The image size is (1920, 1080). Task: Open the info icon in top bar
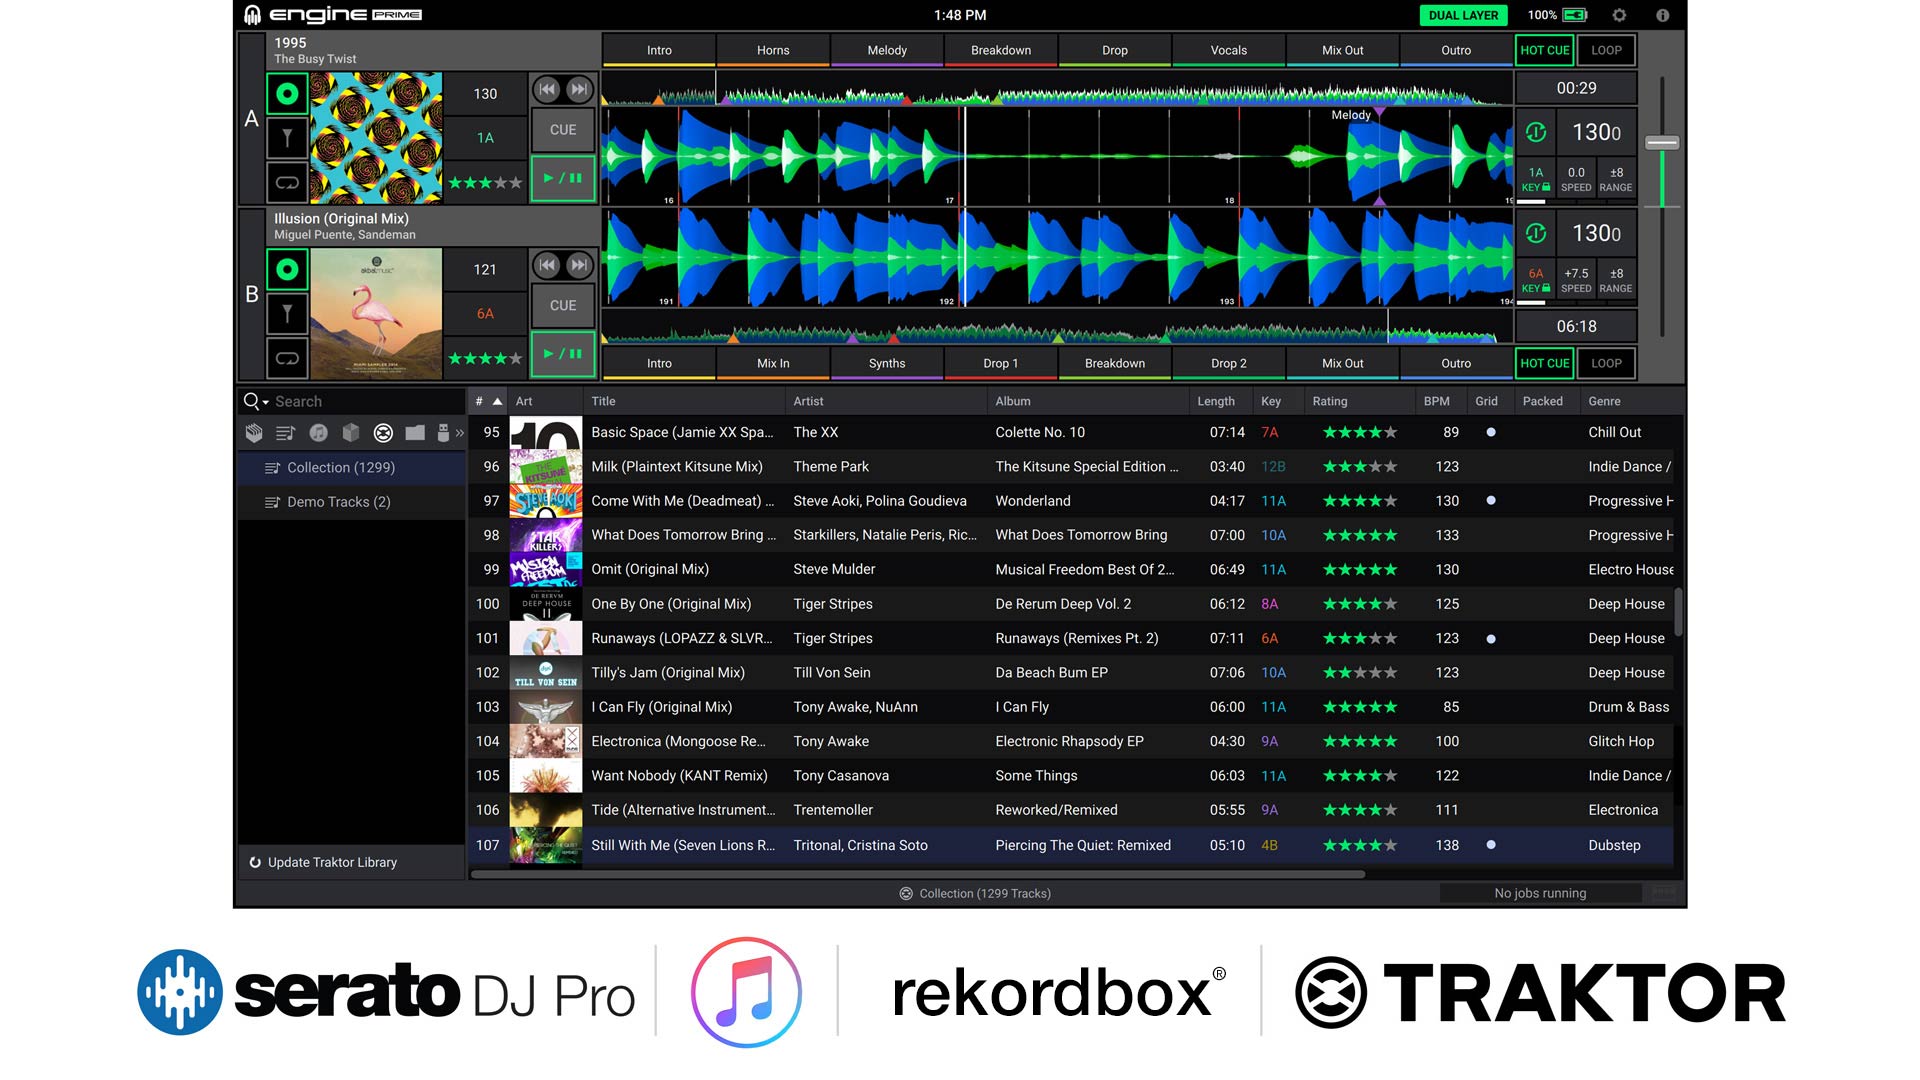[x=1662, y=15]
